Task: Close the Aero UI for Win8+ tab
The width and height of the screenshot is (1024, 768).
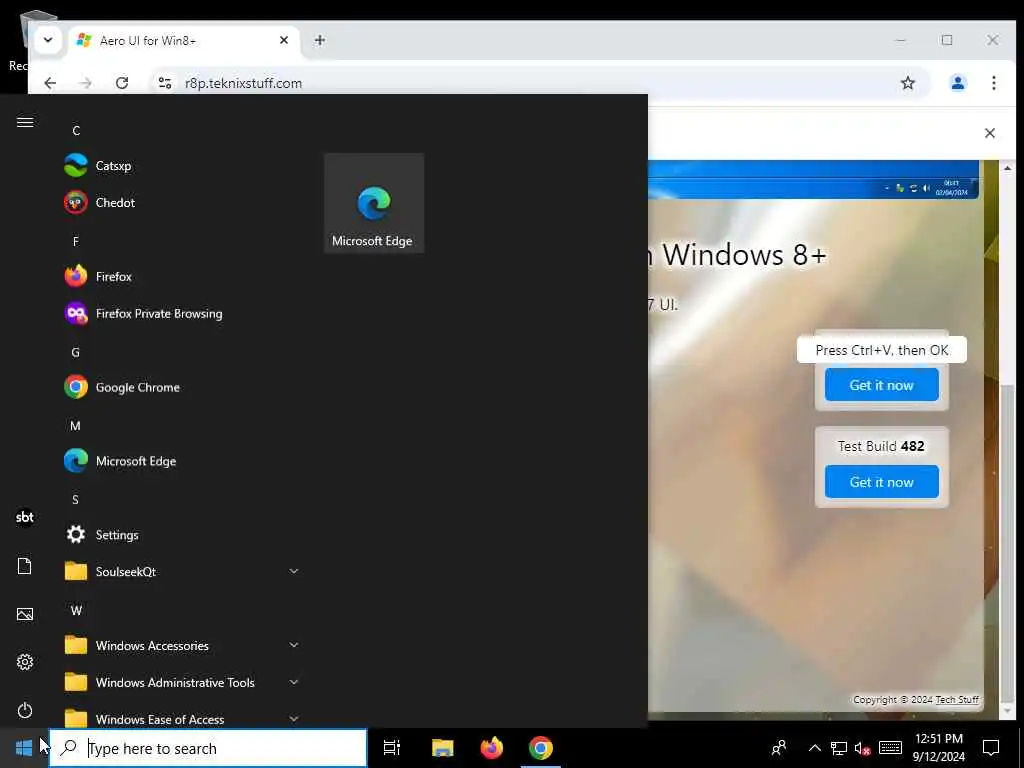Action: tap(284, 40)
